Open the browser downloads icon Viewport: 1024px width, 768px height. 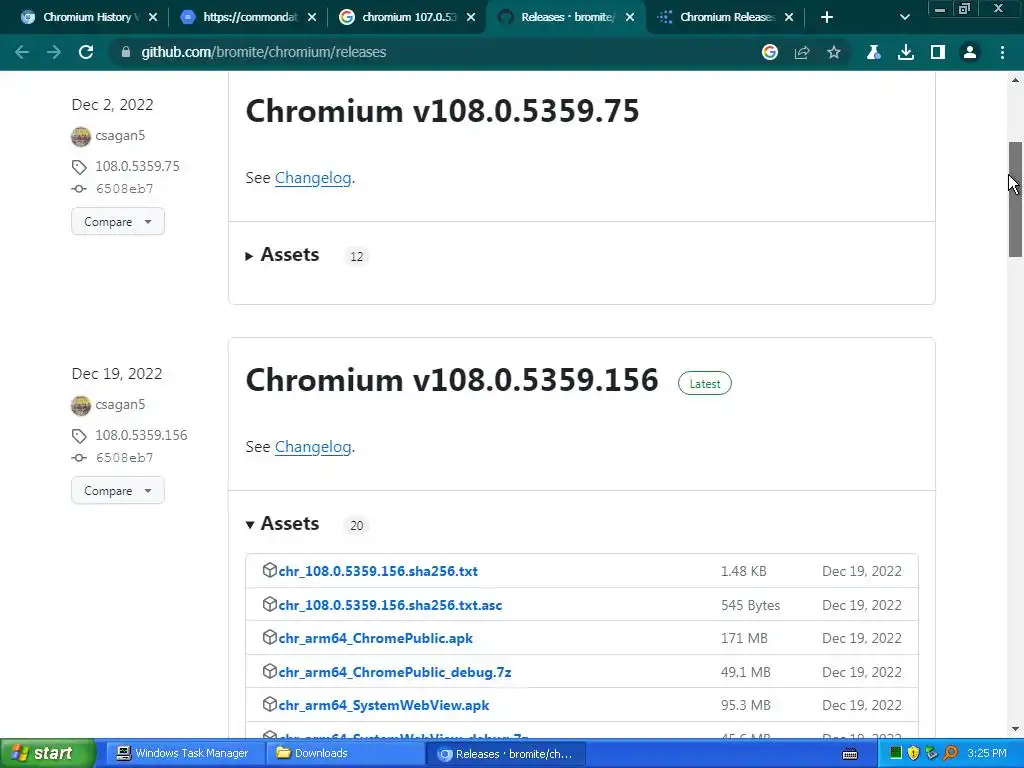tap(906, 52)
